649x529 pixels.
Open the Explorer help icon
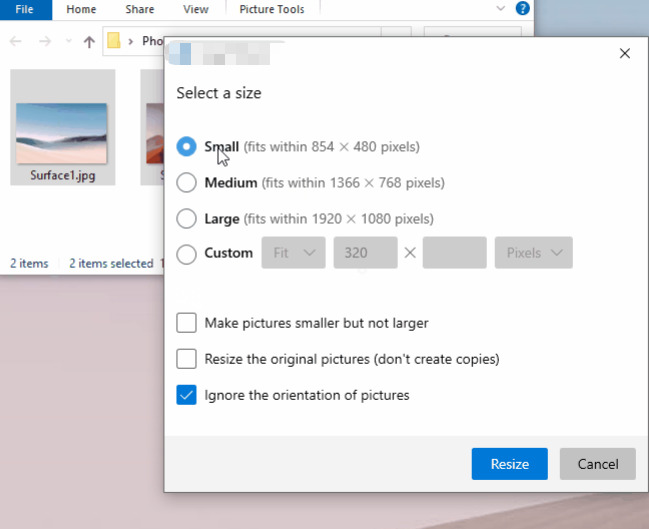[x=522, y=8]
